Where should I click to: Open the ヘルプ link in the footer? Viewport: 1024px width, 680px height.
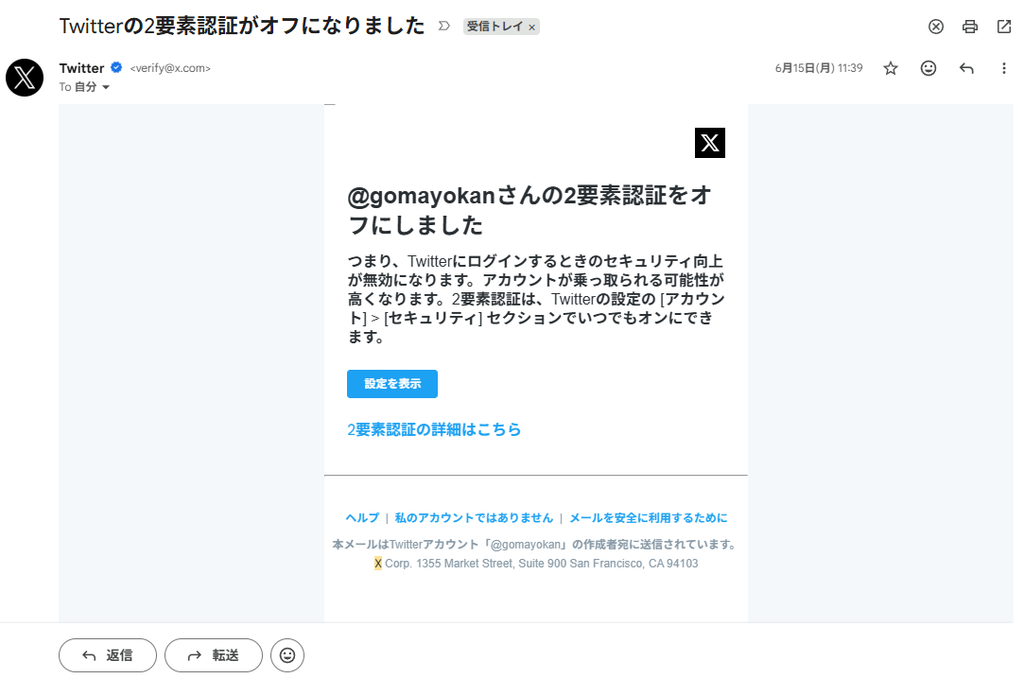362,517
